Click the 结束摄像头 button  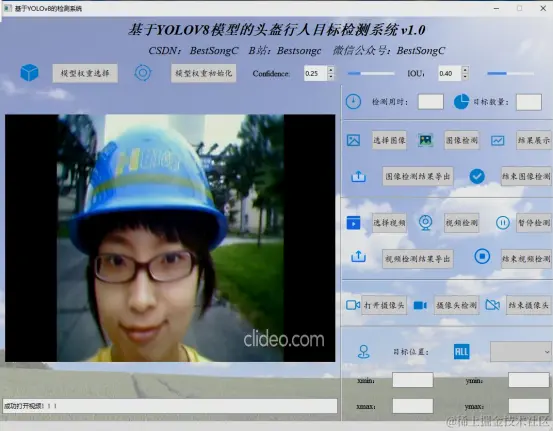coord(529,305)
